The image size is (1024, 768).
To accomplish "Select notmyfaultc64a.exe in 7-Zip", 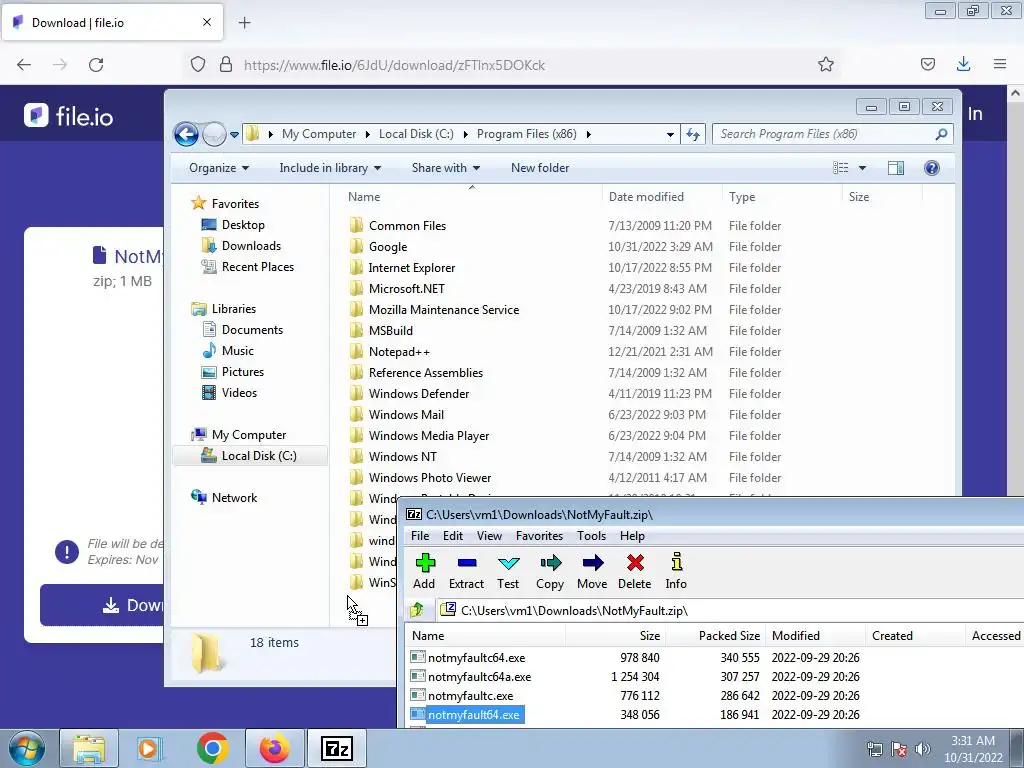I will (x=479, y=677).
